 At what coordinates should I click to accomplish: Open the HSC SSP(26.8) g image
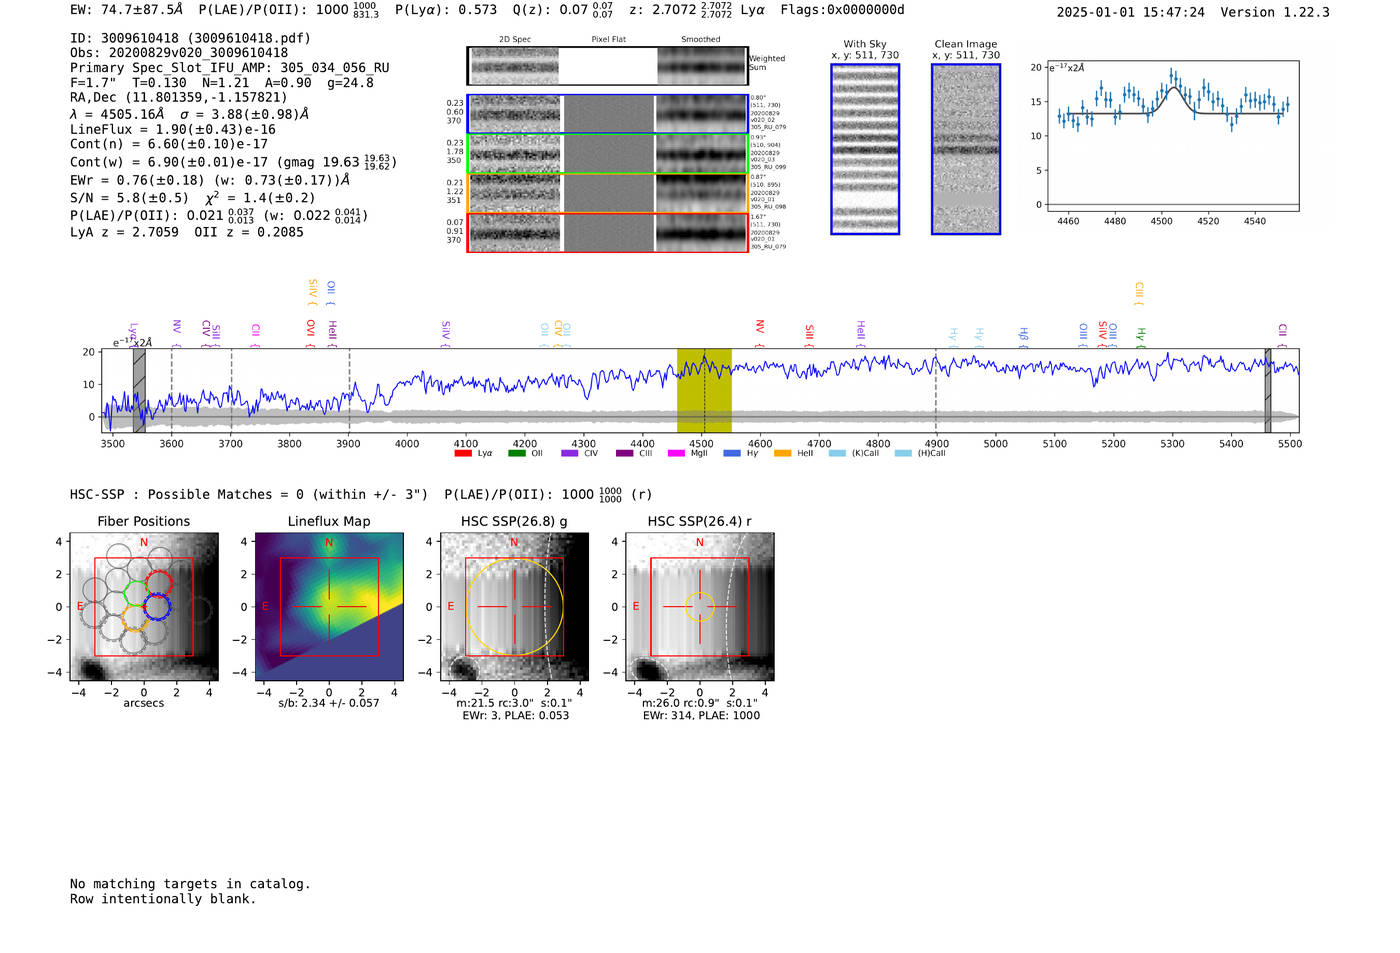515,607
